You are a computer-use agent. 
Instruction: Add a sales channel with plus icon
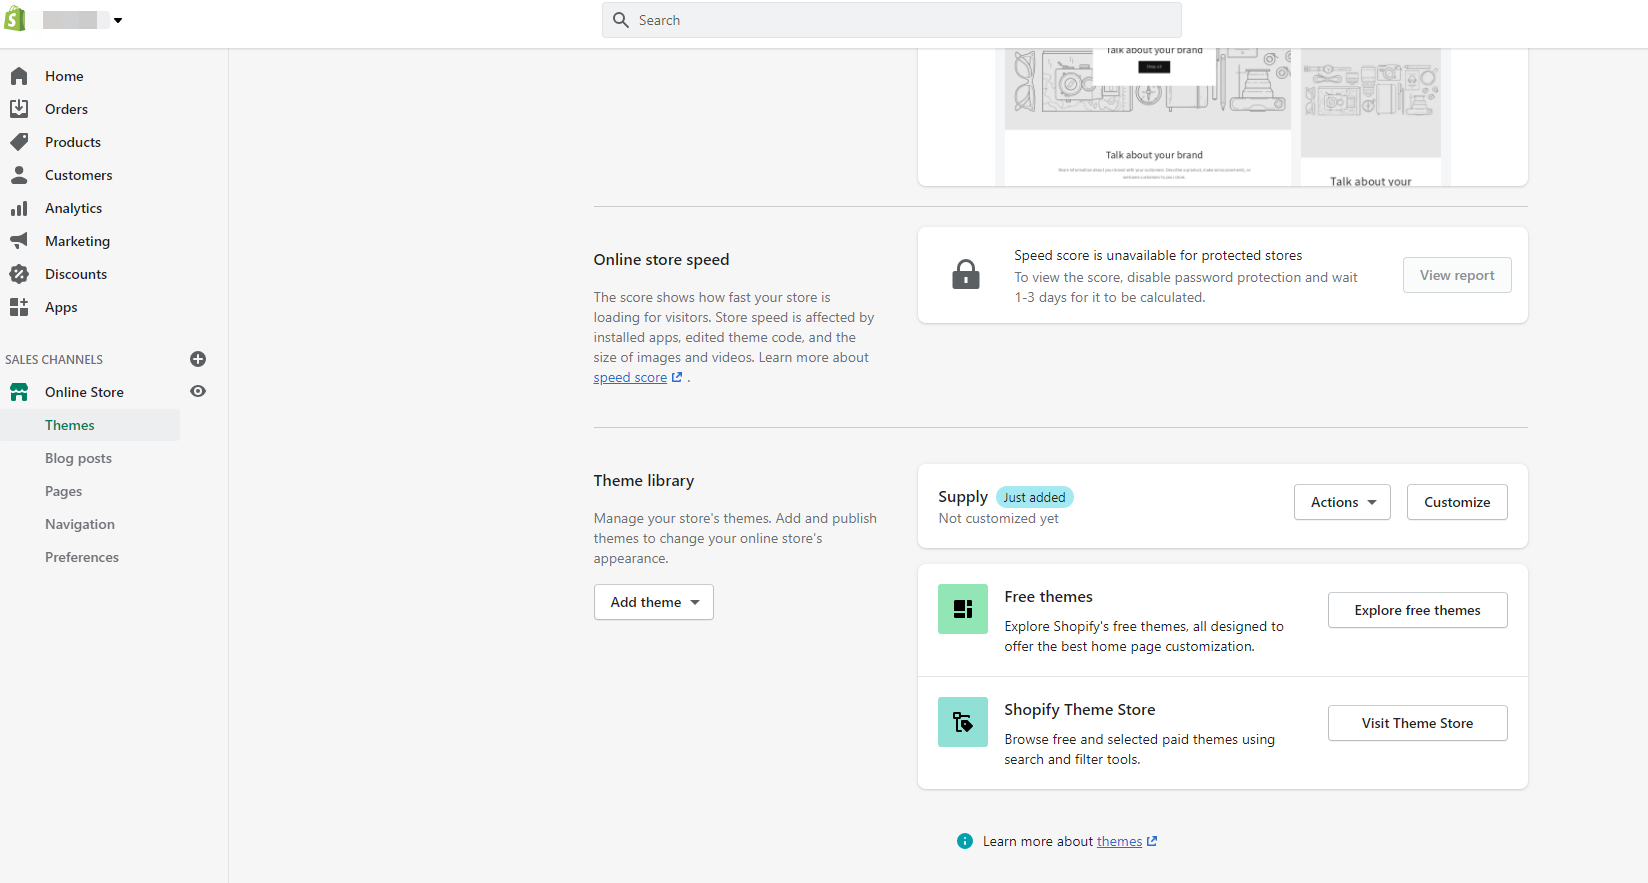pos(198,359)
